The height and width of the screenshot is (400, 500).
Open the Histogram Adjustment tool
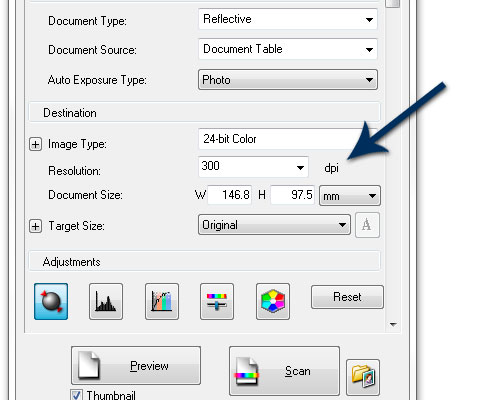(x=106, y=301)
